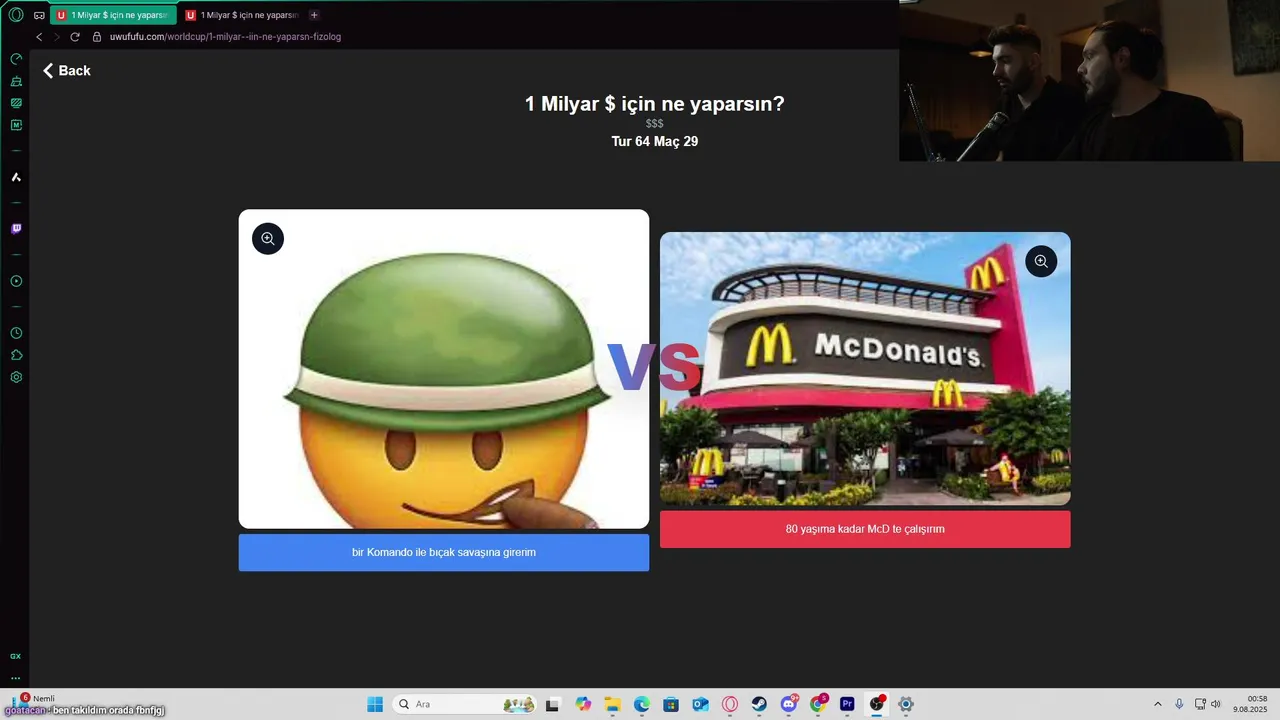Click browser forward arrow
Image resolution: width=1280 pixels, height=720 pixels.
56,37
